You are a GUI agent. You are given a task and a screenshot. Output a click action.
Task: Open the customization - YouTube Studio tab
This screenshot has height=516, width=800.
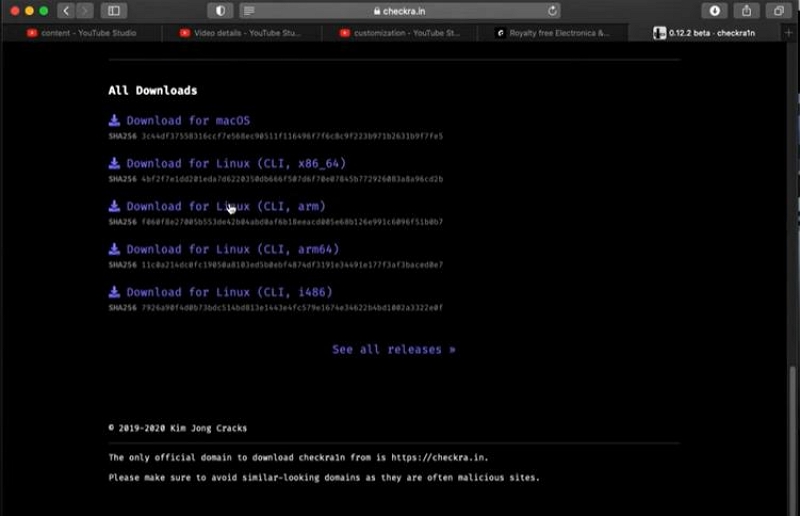point(406,32)
